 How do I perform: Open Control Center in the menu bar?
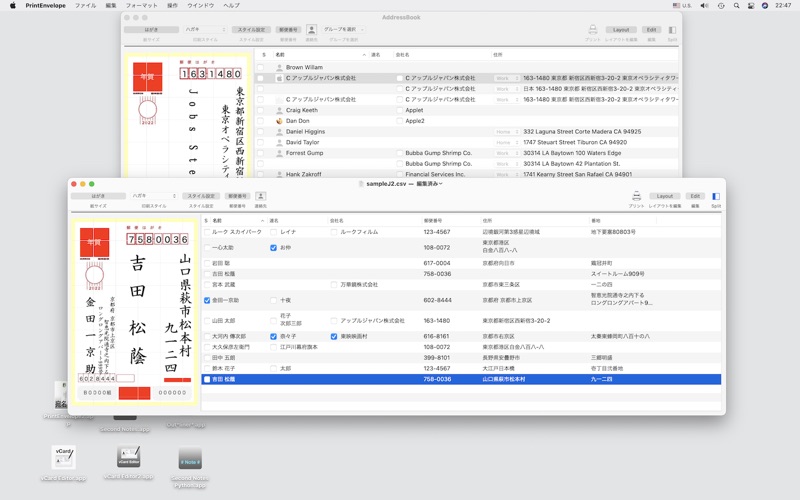pyautogui.click(x=751, y=6)
